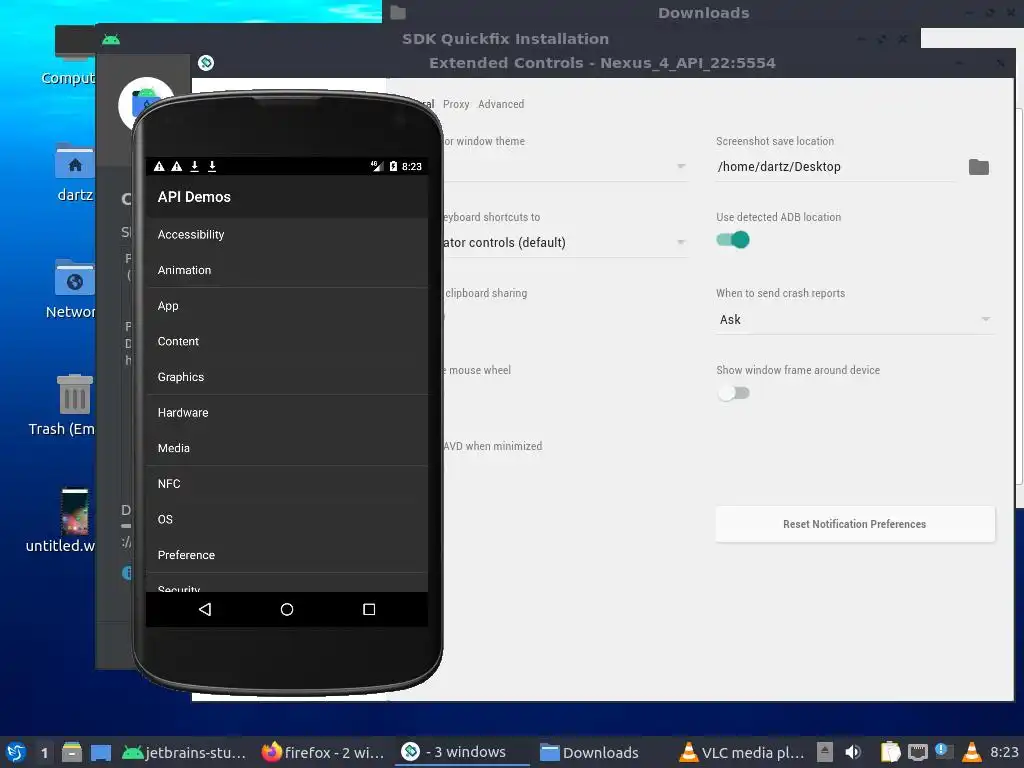Viewport: 1024px width, 768px height.
Task: Open the file manager taskbar launcher
Action: (x=72, y=752)
